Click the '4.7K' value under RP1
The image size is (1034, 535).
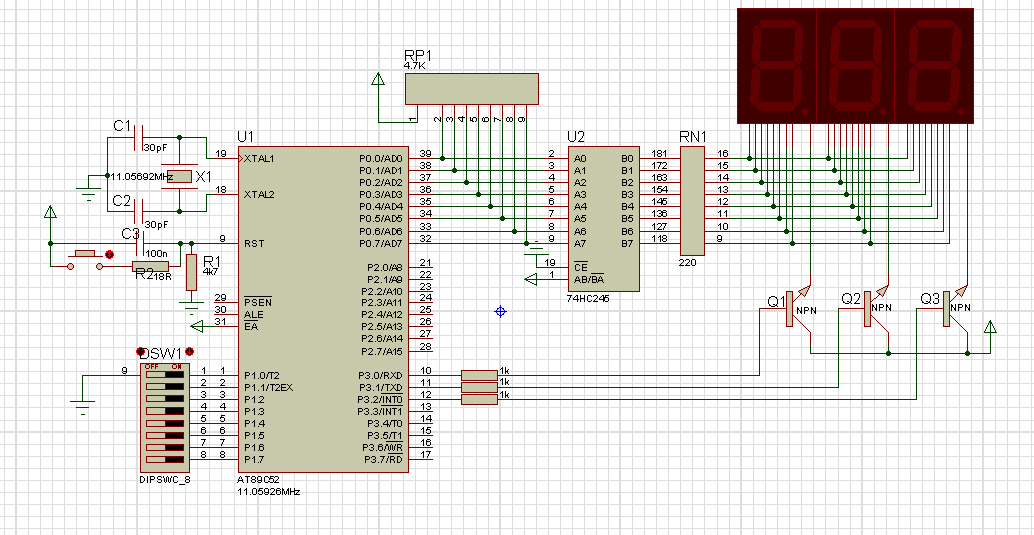tap(414, 66)
